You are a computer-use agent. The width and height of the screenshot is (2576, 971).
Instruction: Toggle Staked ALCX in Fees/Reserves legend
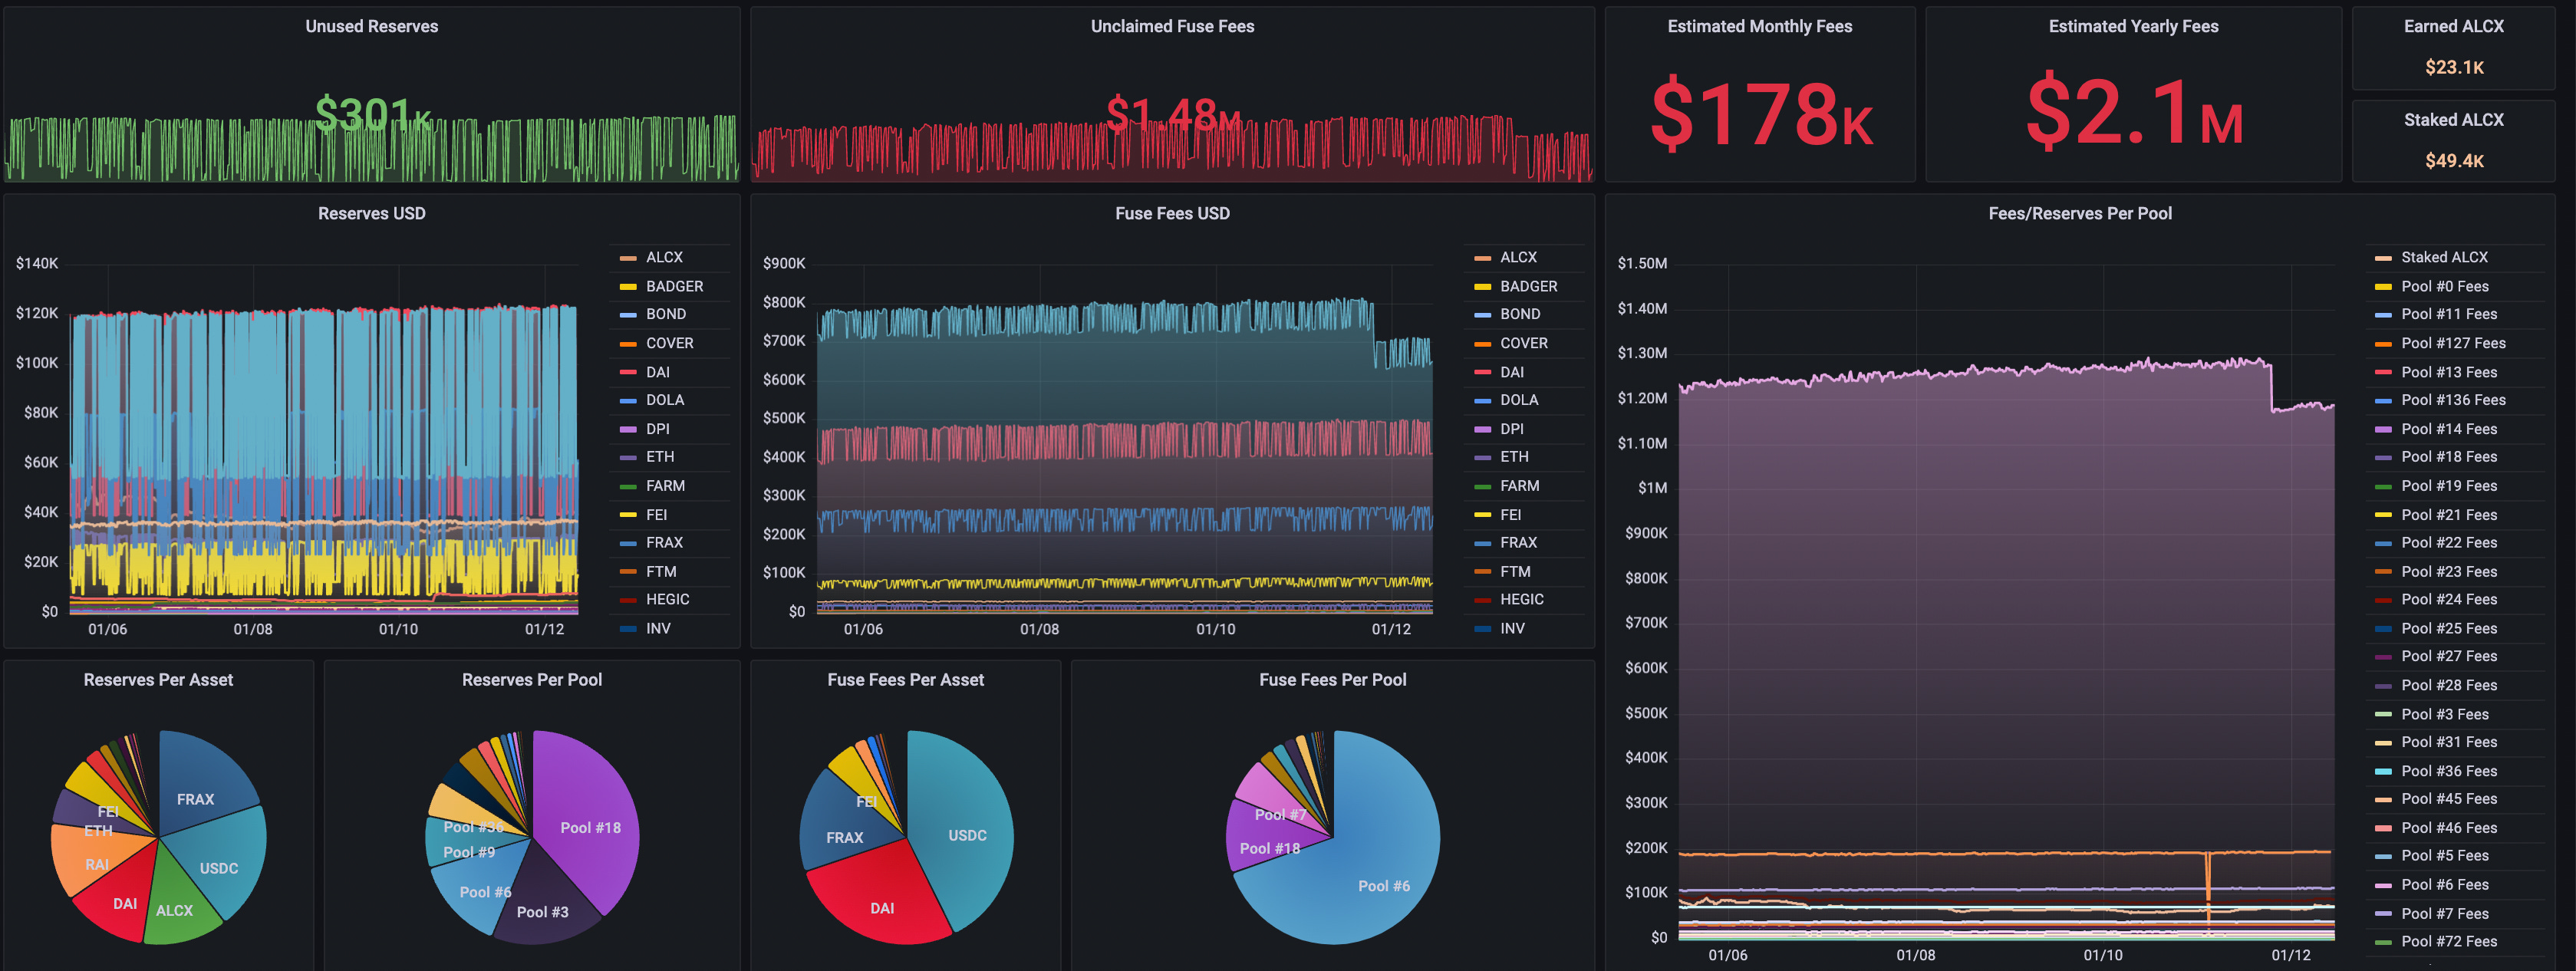pos(2443,257)
